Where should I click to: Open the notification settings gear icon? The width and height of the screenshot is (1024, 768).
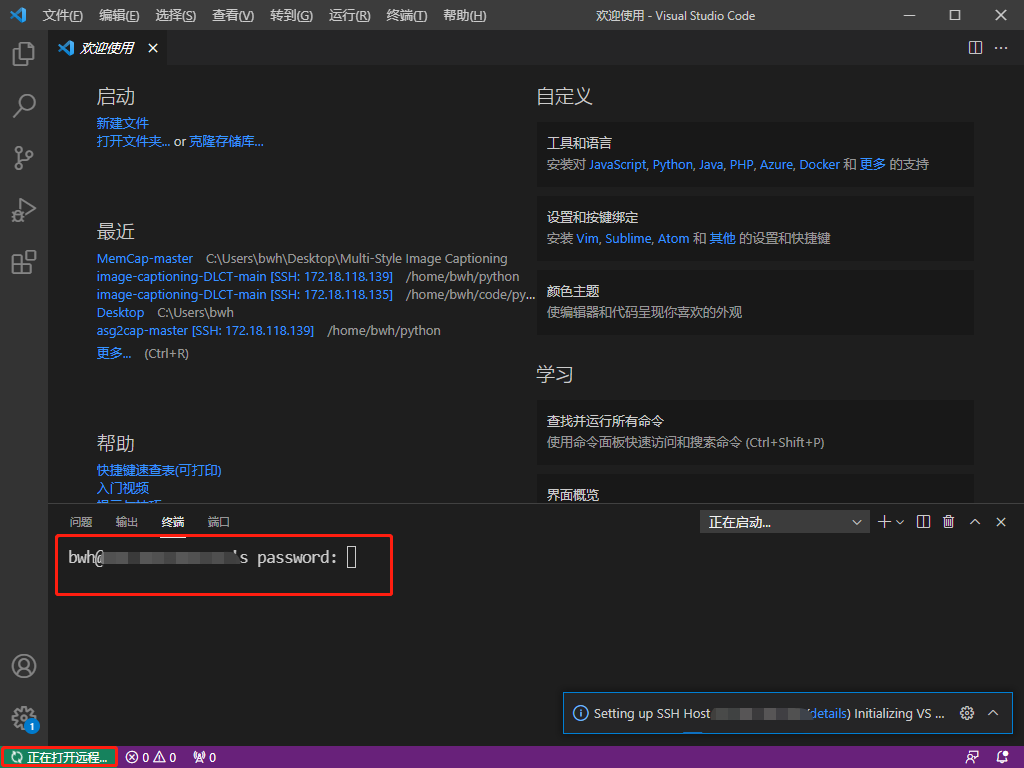point(967,713)
